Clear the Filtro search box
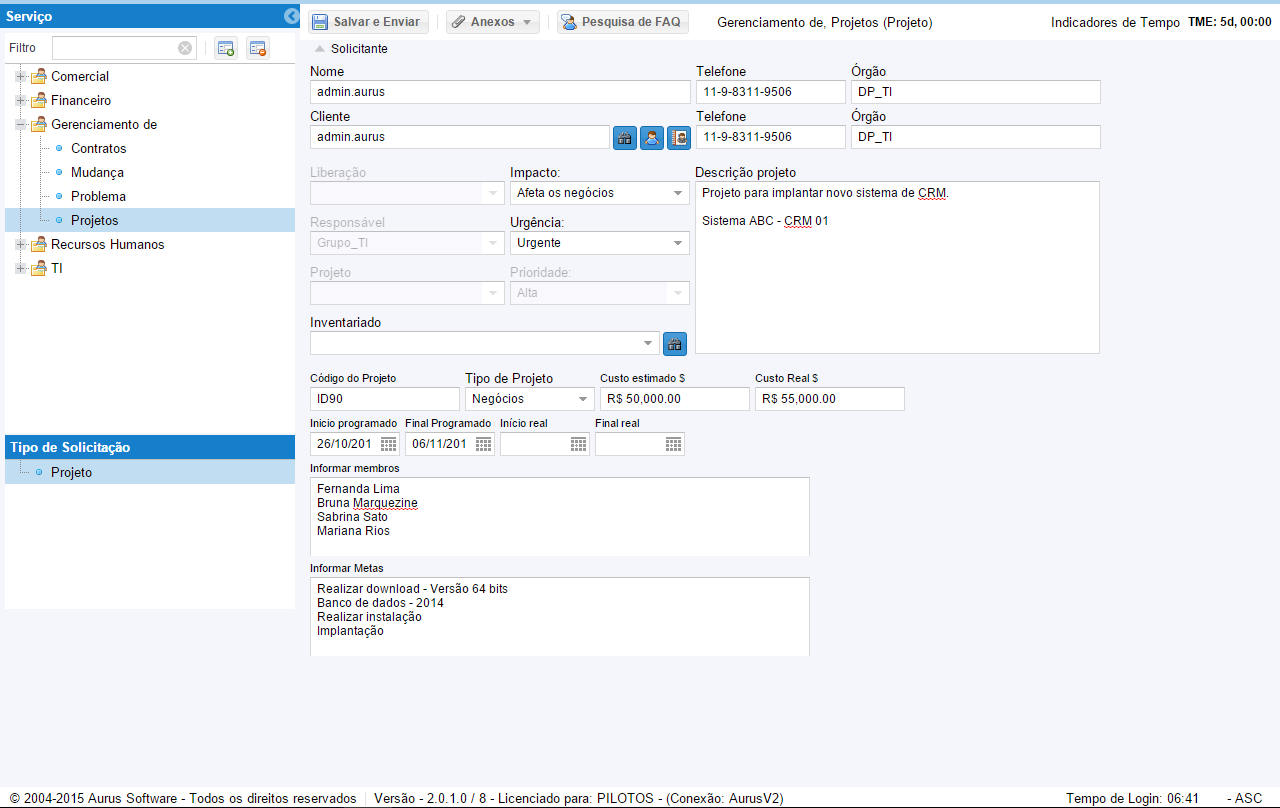The width and height of the screenshot is (1280, 808). 185,48
